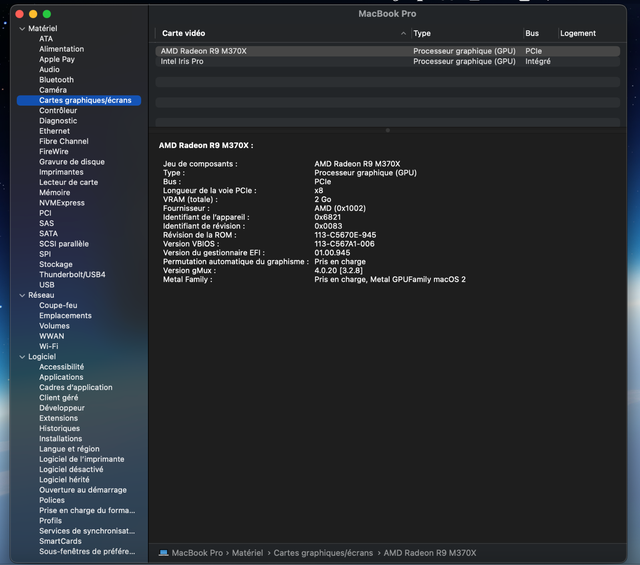Select Client géré in sidebar

coord(59,398)
